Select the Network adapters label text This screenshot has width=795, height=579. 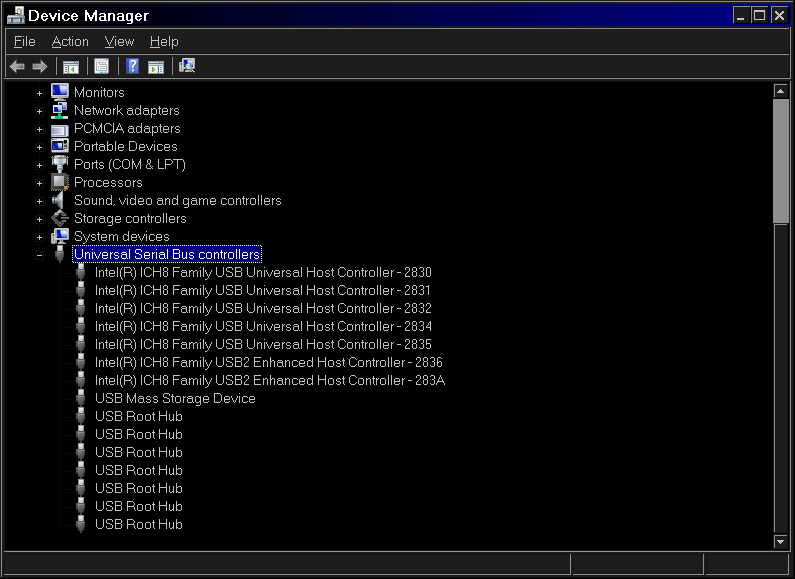pos(127,111)
